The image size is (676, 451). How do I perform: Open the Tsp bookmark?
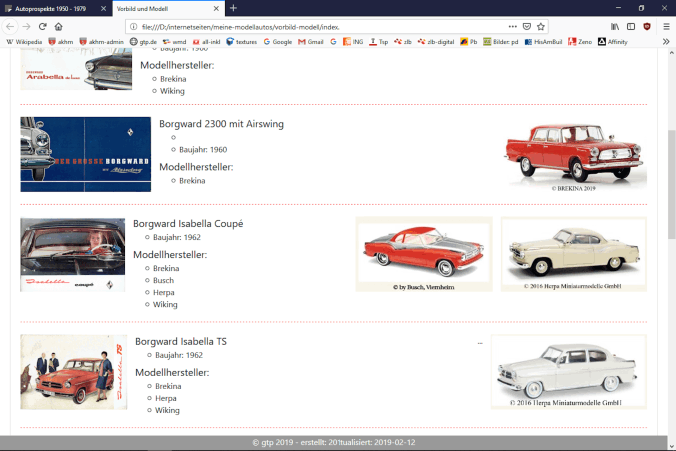[x=379, y=42]
